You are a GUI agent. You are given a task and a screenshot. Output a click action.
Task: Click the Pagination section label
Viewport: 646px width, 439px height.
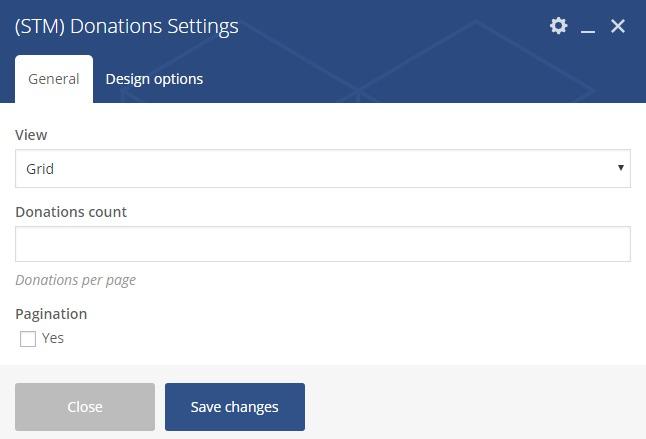(51, 314)
